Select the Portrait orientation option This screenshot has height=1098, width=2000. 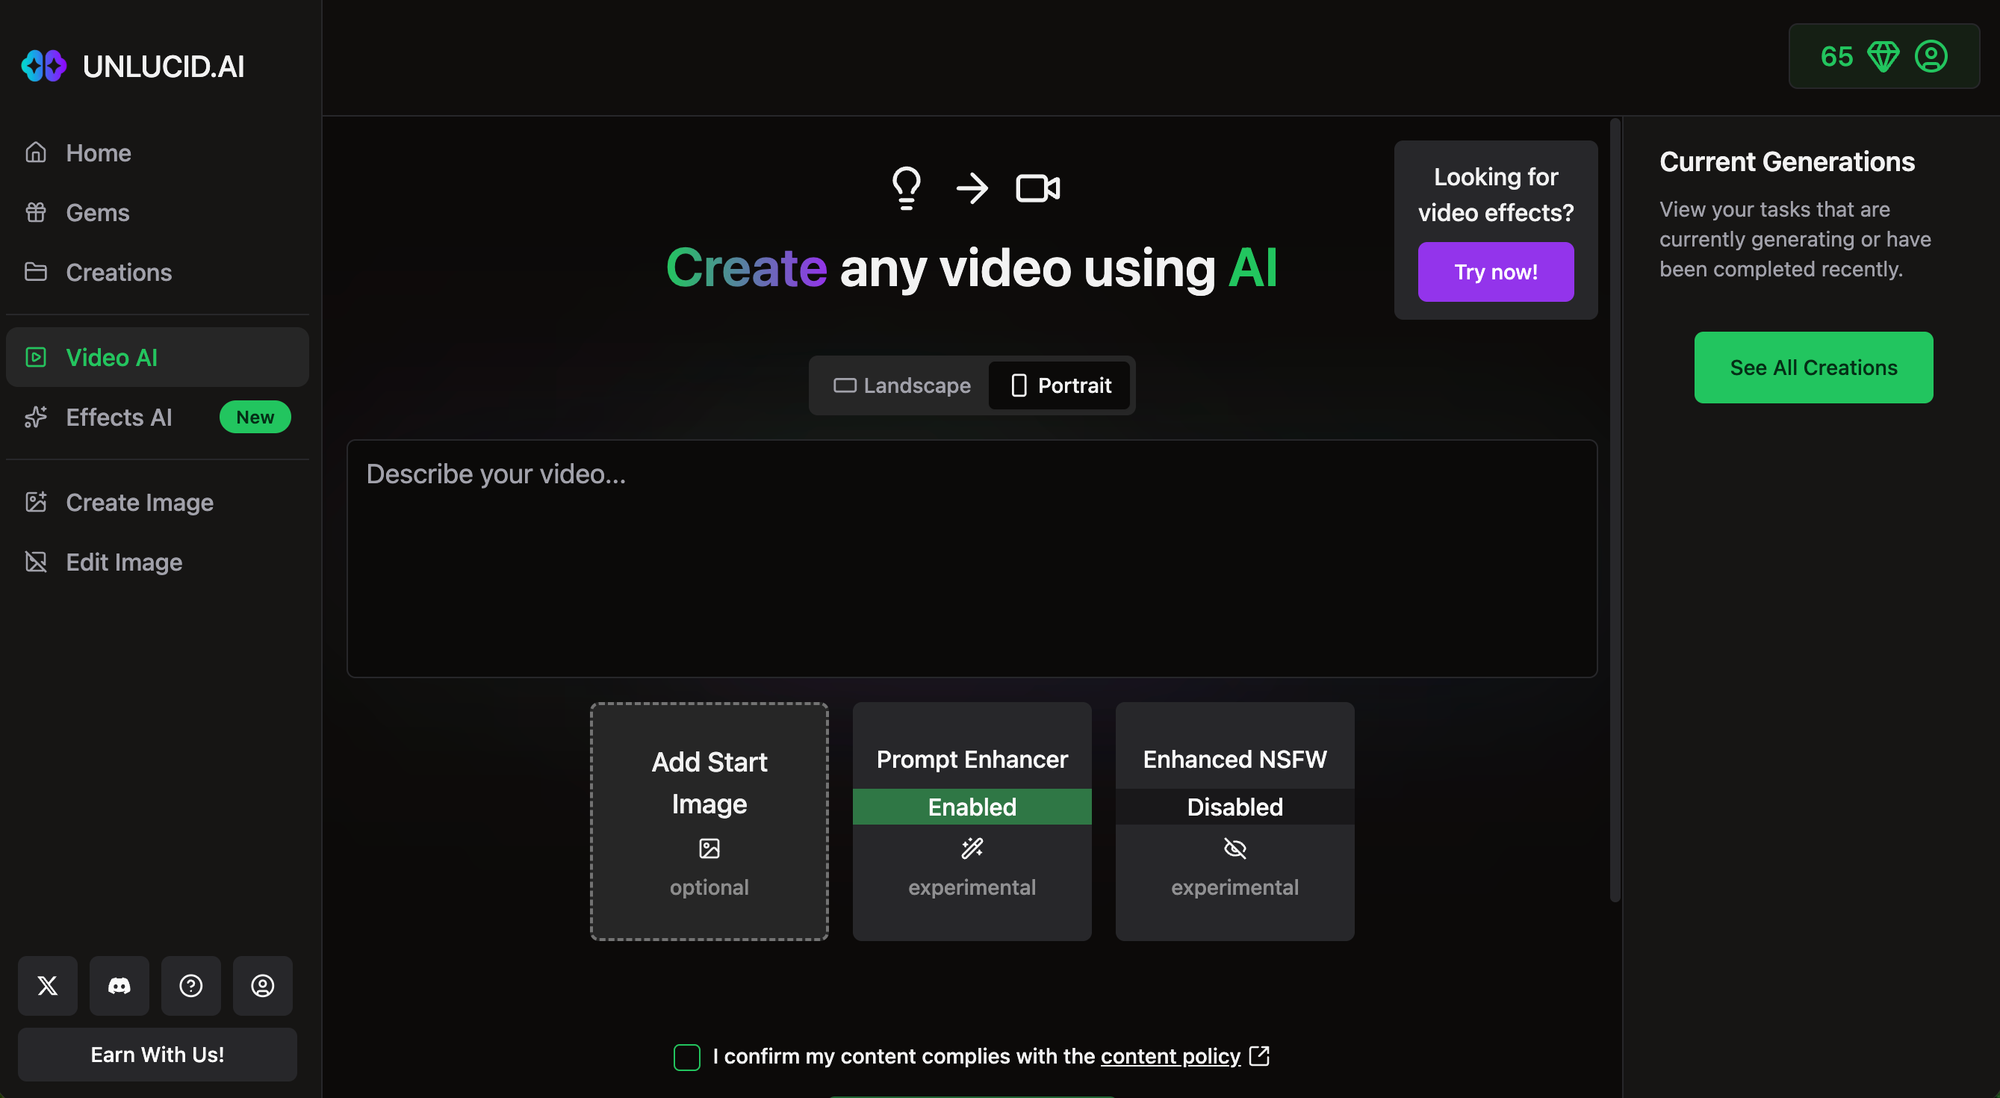click(x=1060, y=386)
